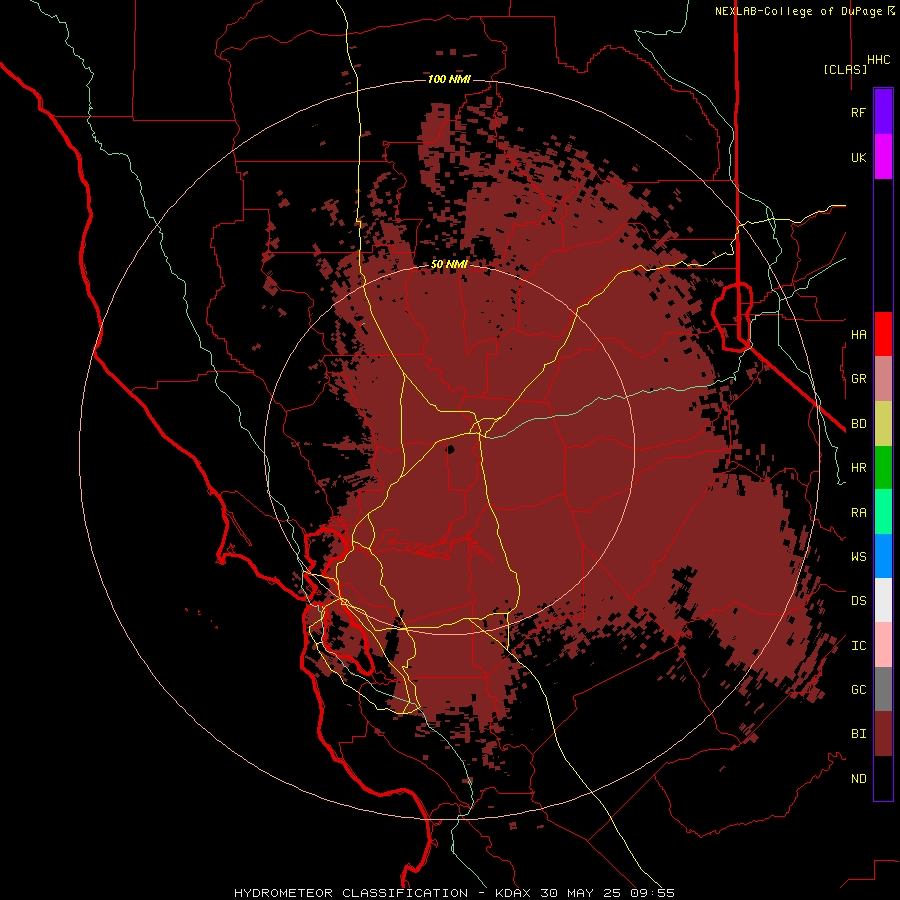This screenshot has height=900, width=900.
Task: Click the HR heavy rain green swatch
Action: point(883,468)
